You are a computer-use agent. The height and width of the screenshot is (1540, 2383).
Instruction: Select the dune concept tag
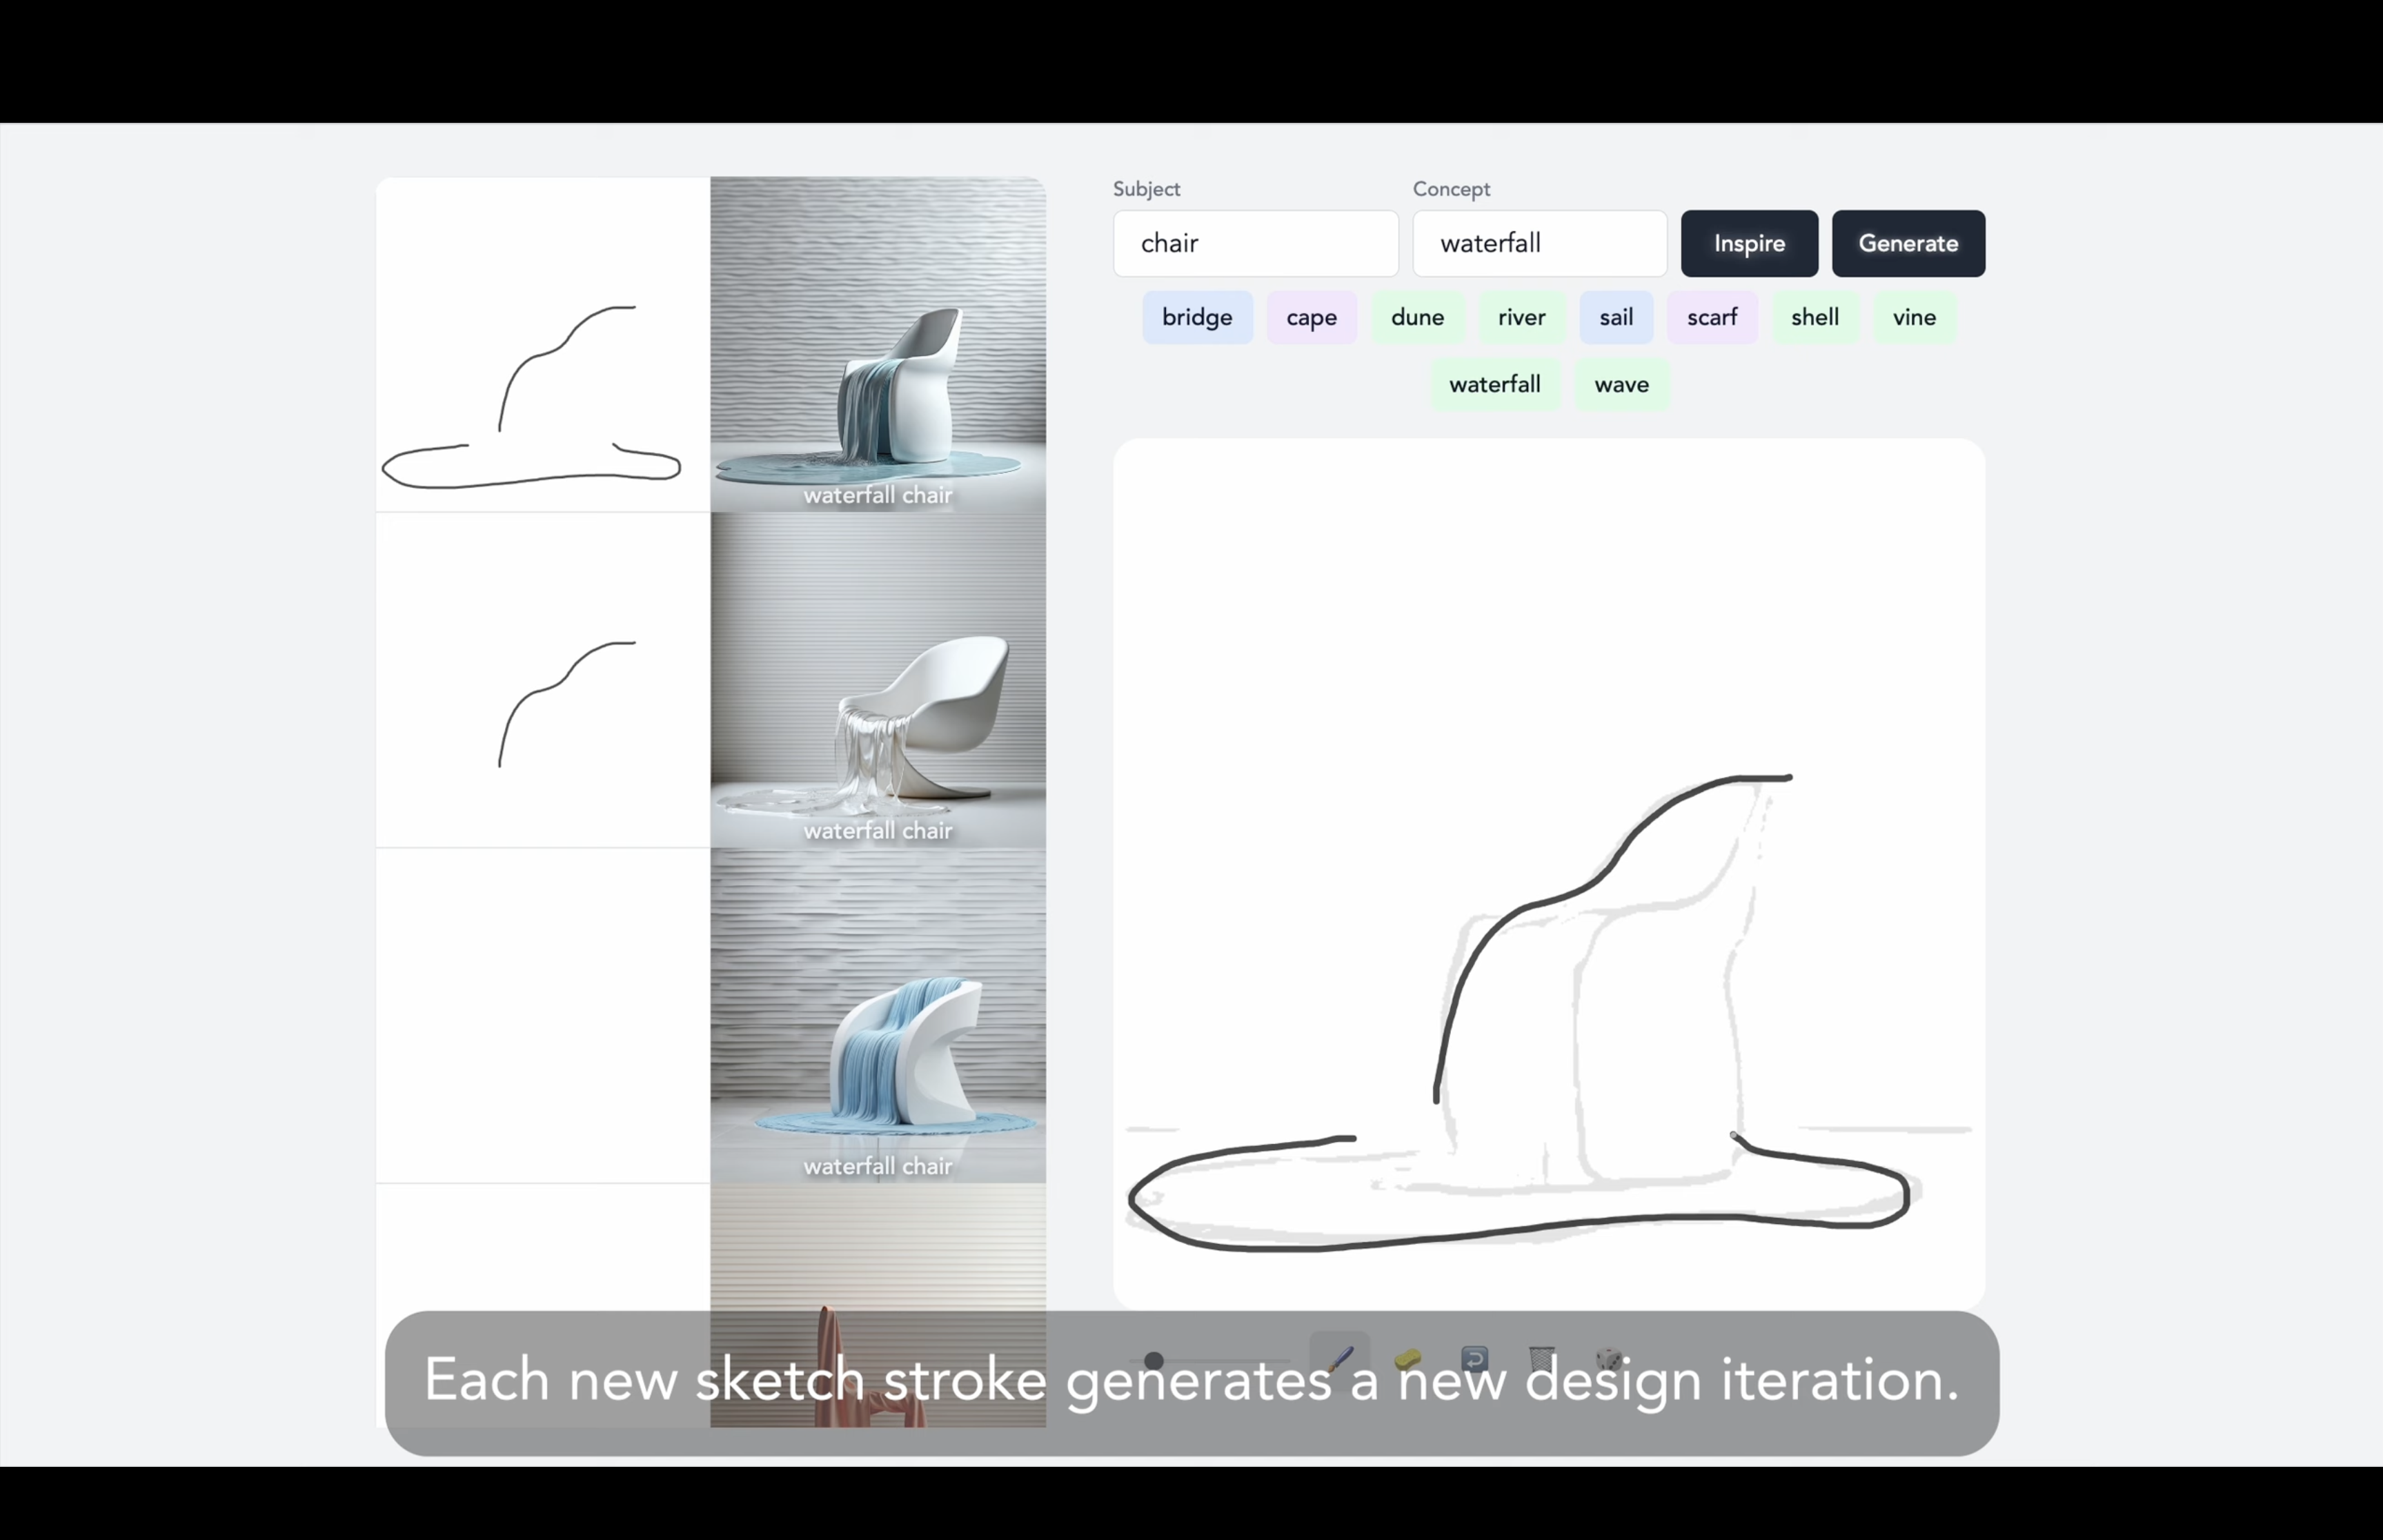[x=1417, y=317]
